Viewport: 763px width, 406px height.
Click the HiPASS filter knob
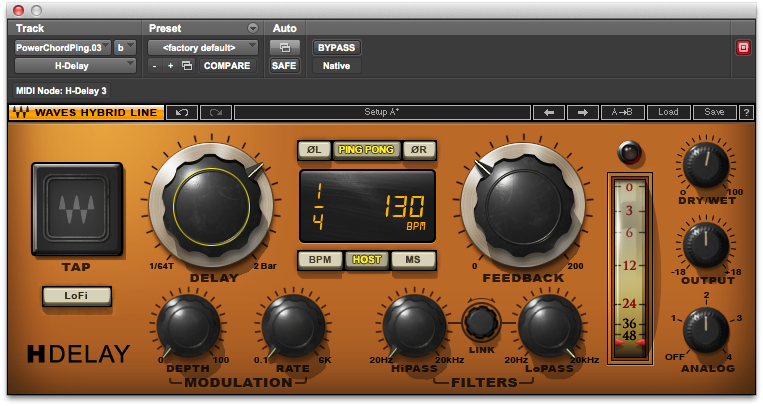415,325
